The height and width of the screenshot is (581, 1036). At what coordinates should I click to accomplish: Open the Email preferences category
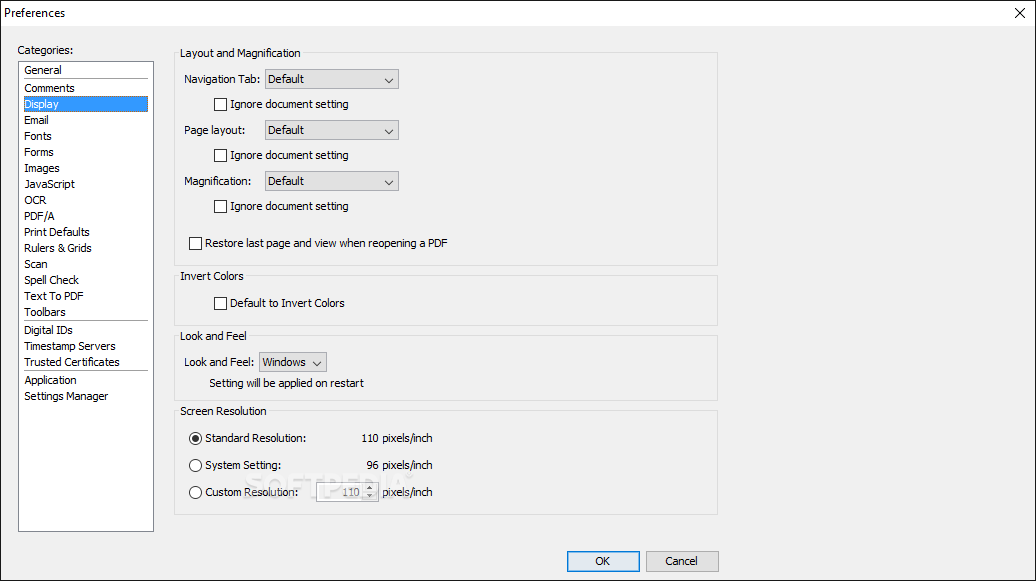click(x=36, y=120)
